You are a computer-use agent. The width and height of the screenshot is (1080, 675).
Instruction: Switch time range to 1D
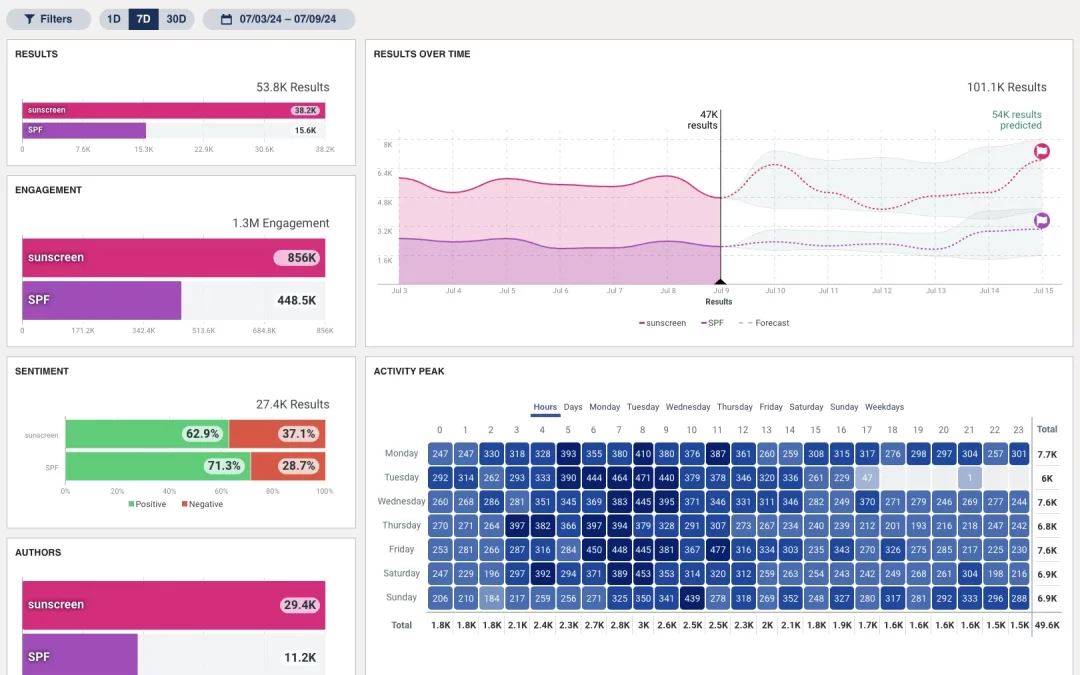(x=114, y=19)
